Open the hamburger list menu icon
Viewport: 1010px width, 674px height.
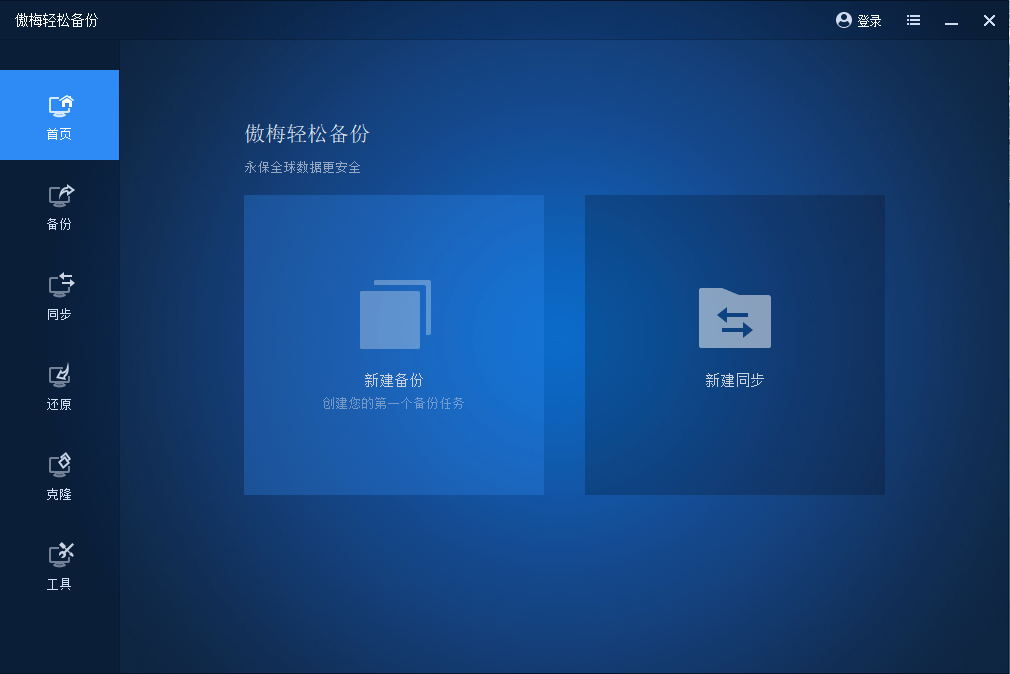913,20
